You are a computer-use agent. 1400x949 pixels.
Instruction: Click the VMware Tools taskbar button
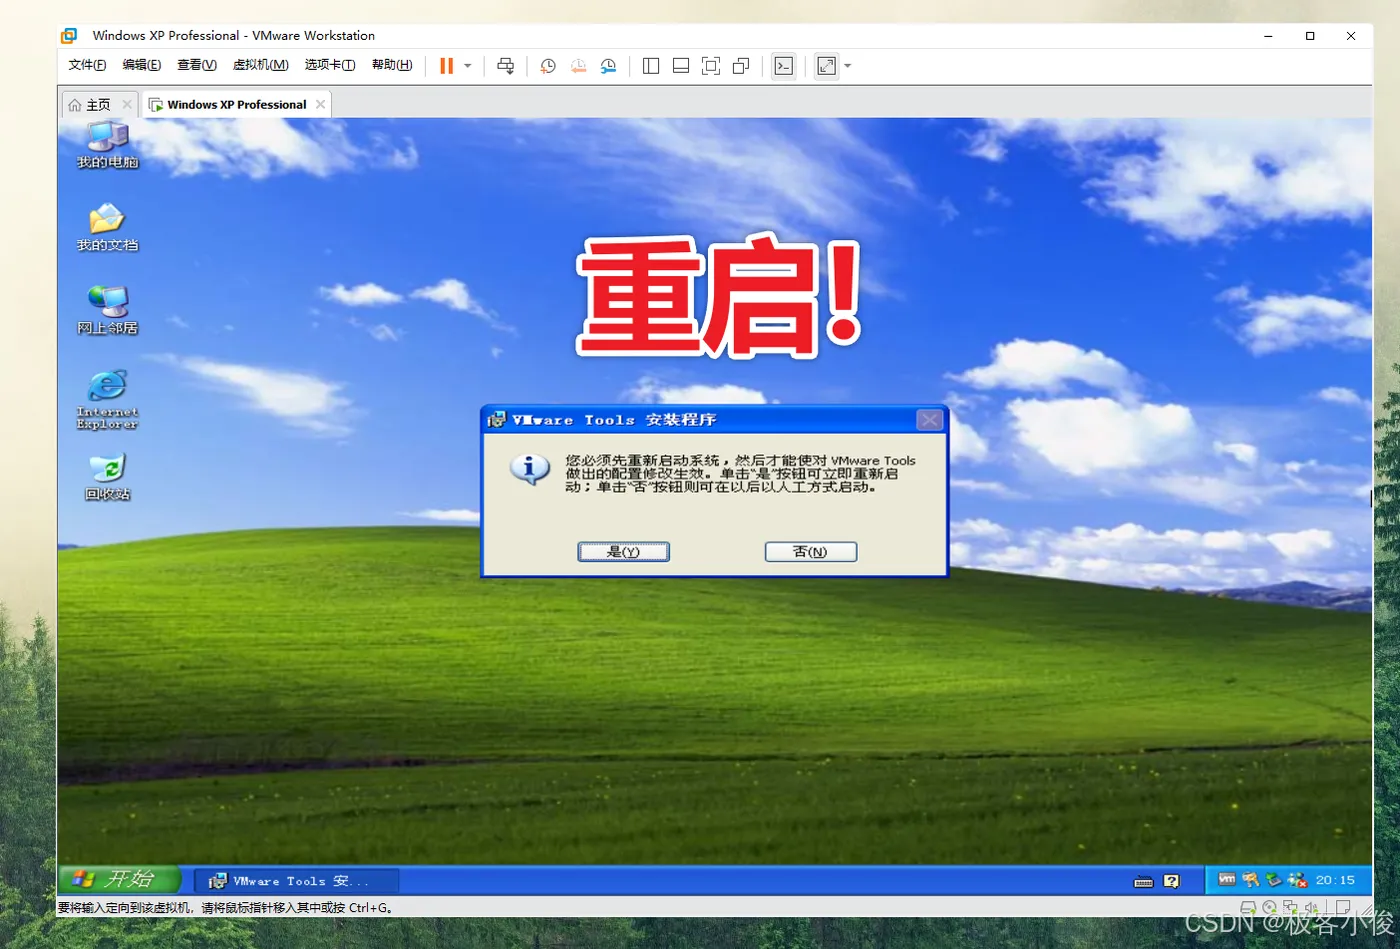(295, 881)
